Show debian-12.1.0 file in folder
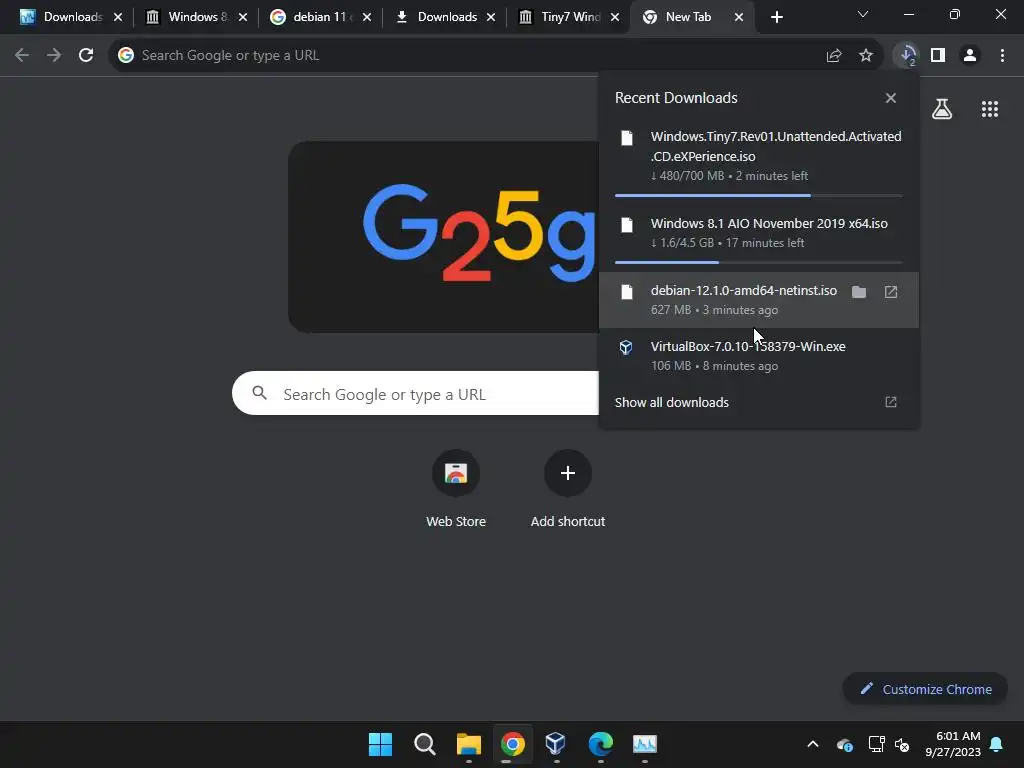This screenshot has width=1024, height=768. coord(859,292)
